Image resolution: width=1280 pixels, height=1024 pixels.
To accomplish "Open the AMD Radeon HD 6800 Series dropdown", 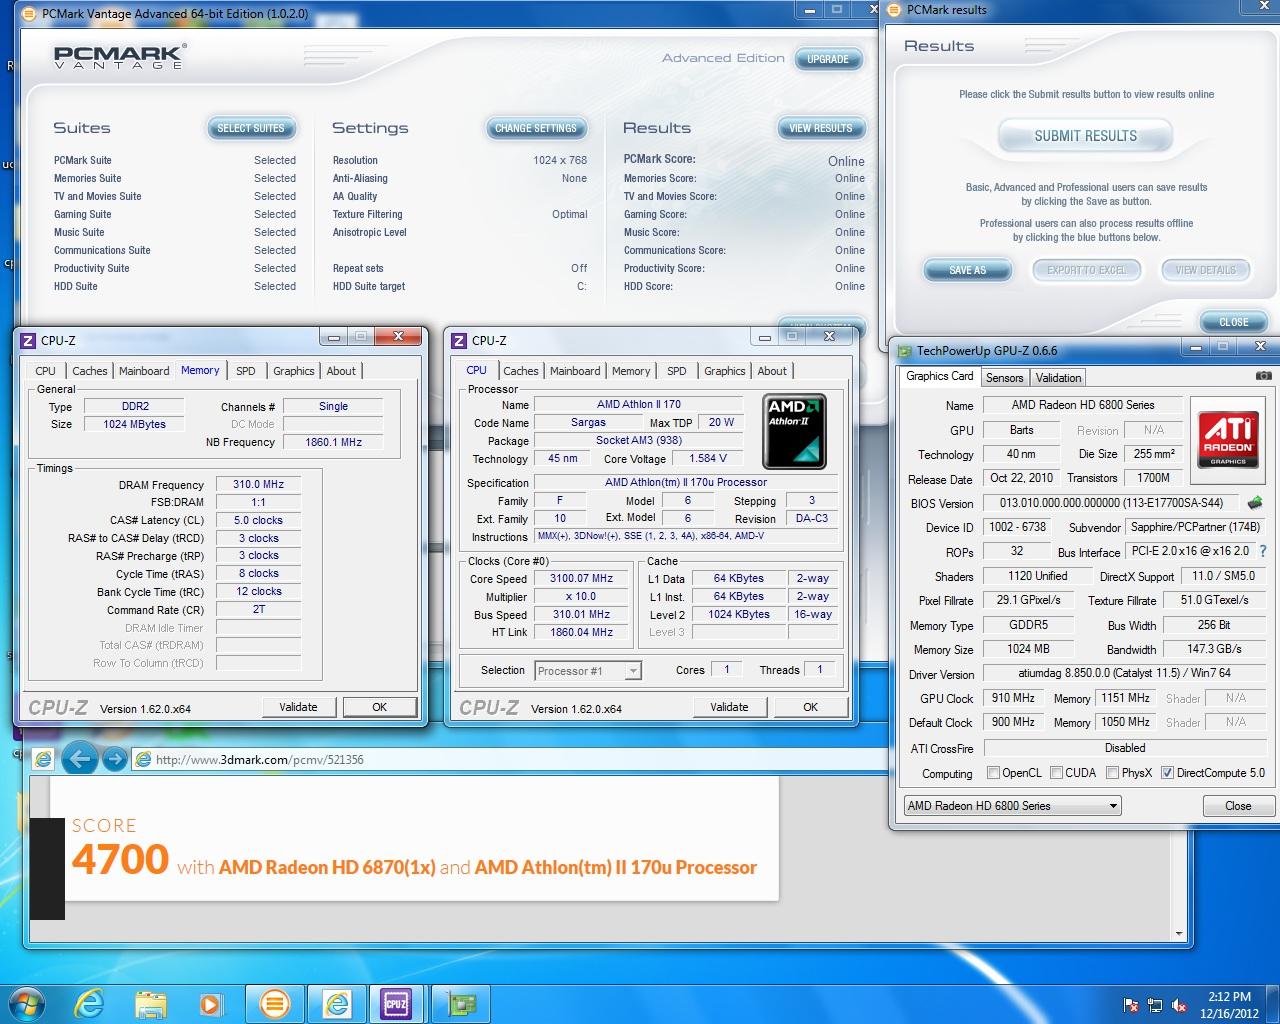I will point(1012,806).
